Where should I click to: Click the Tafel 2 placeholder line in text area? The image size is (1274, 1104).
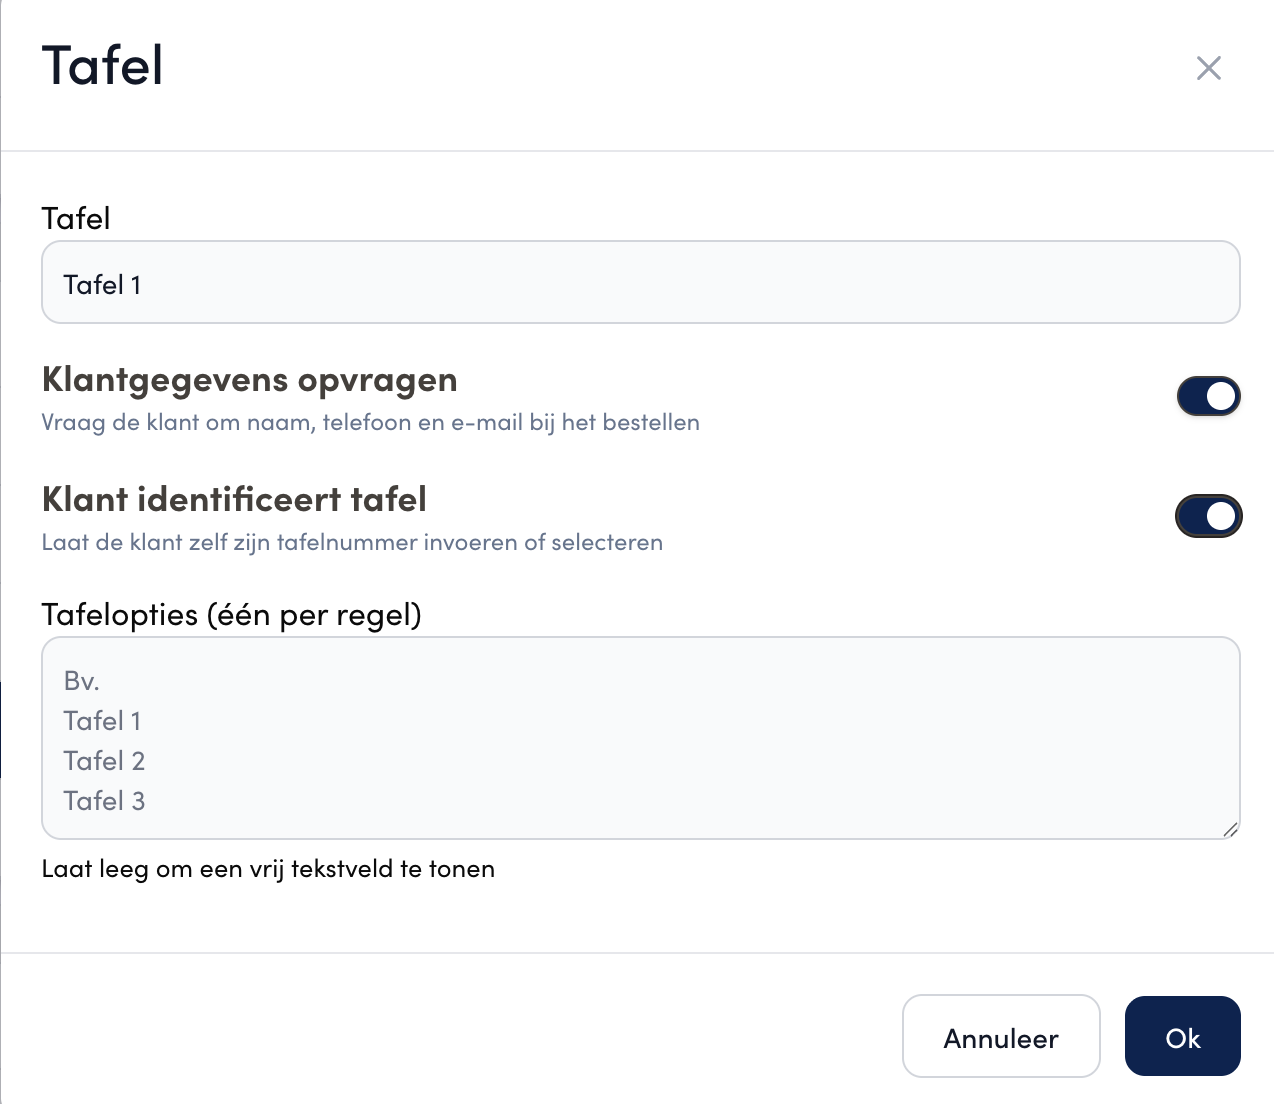tap(104, 761)
